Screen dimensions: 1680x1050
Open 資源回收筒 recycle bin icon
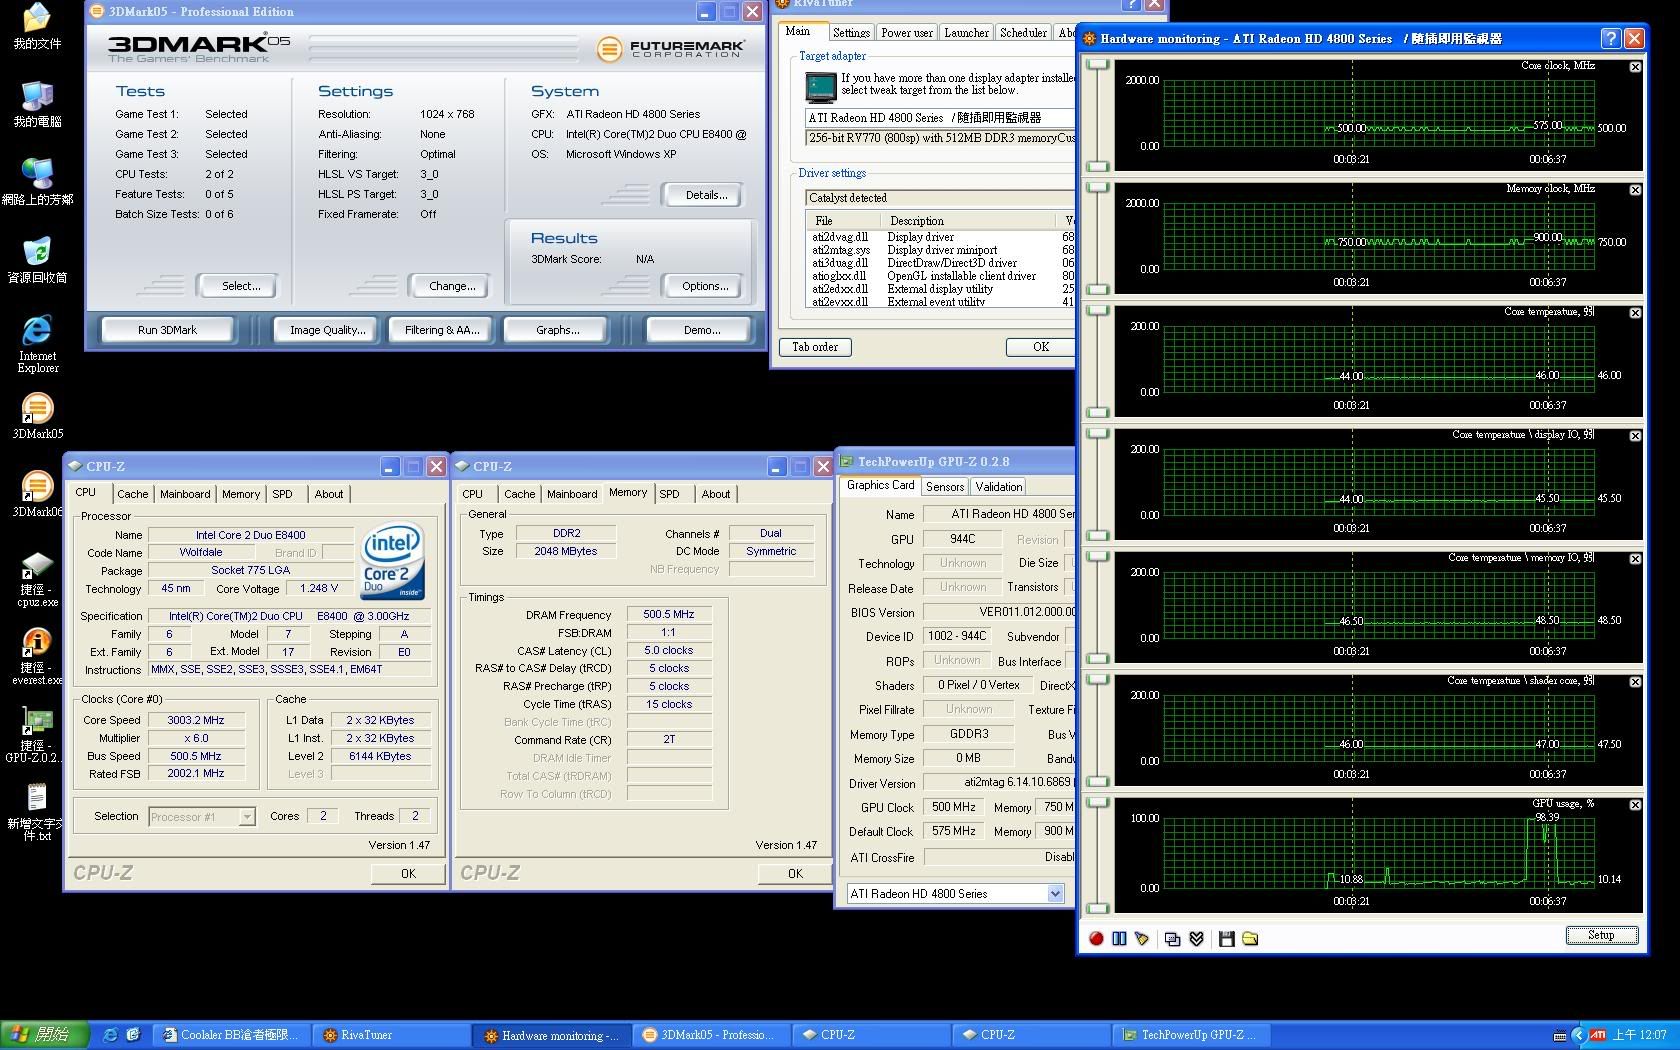click(x=37, y=259)
